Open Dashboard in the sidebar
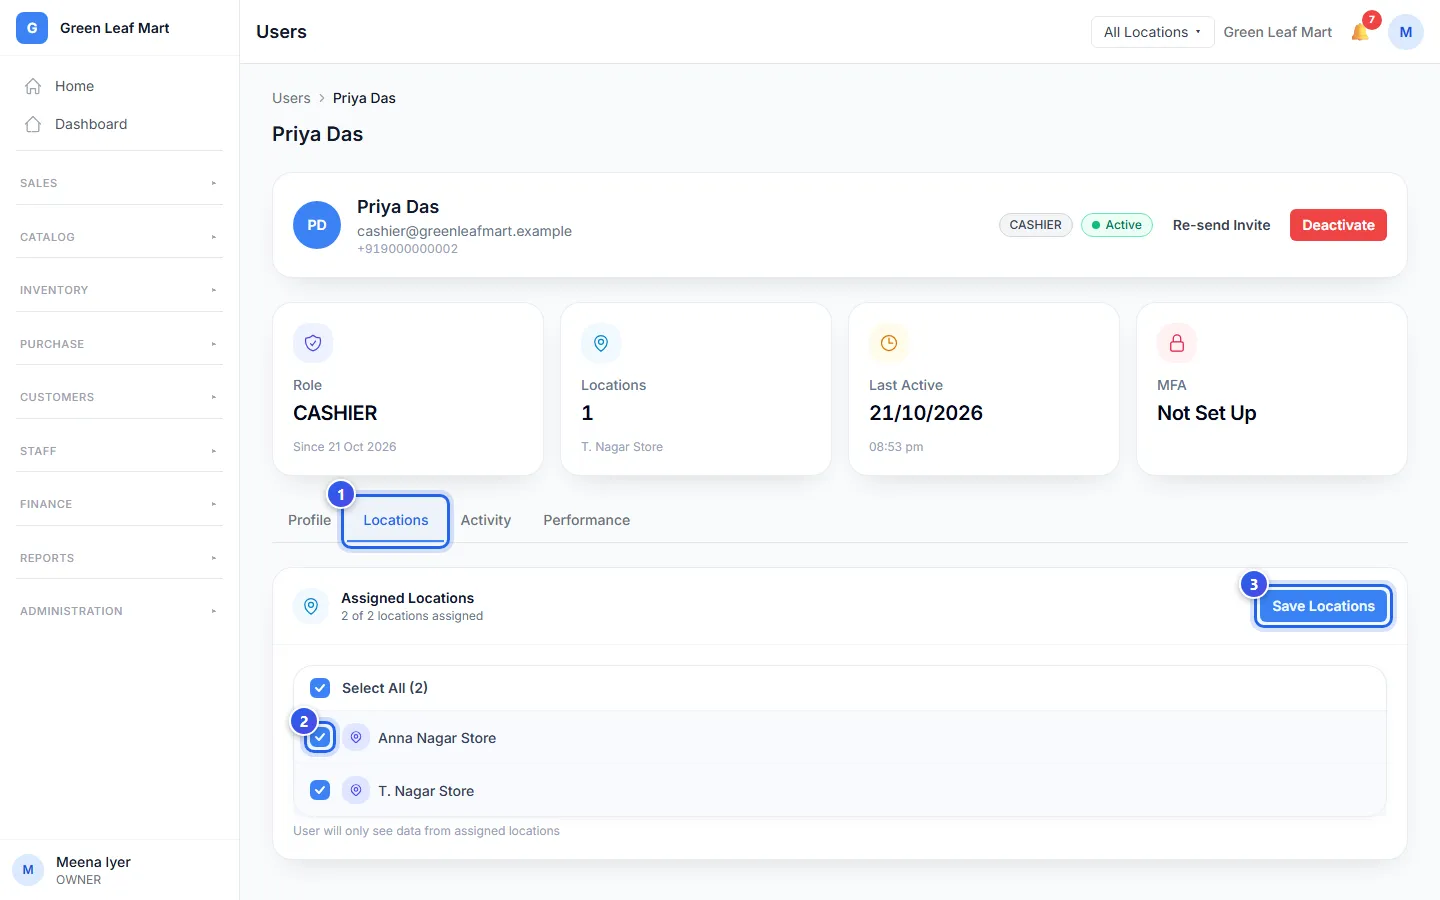 tap(119, 124)
